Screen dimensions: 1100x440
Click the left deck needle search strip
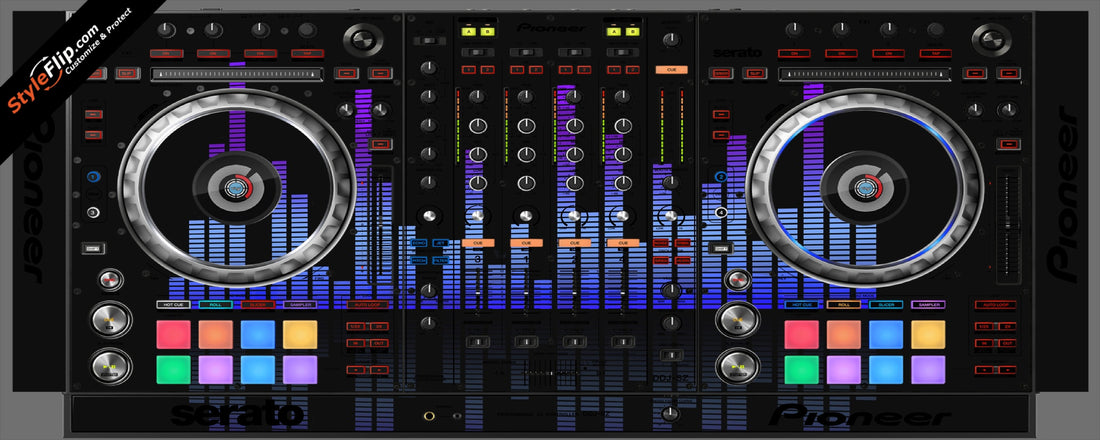click(x=237, y=74)
